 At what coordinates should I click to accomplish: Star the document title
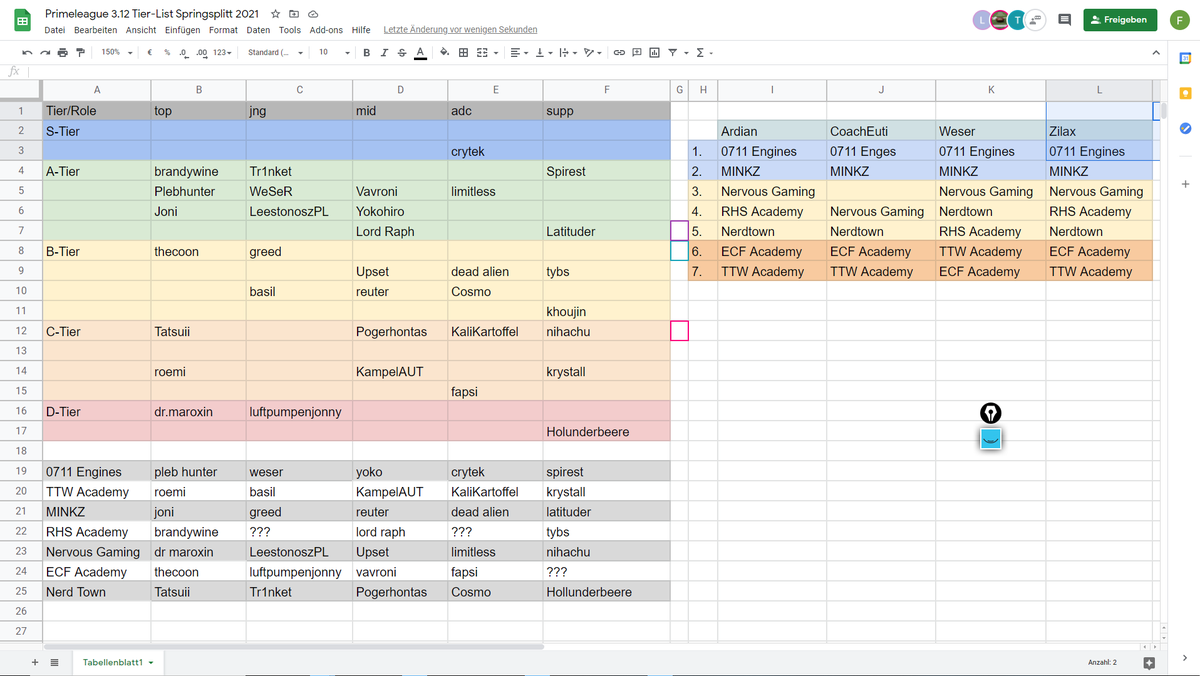tap(275, 15)
